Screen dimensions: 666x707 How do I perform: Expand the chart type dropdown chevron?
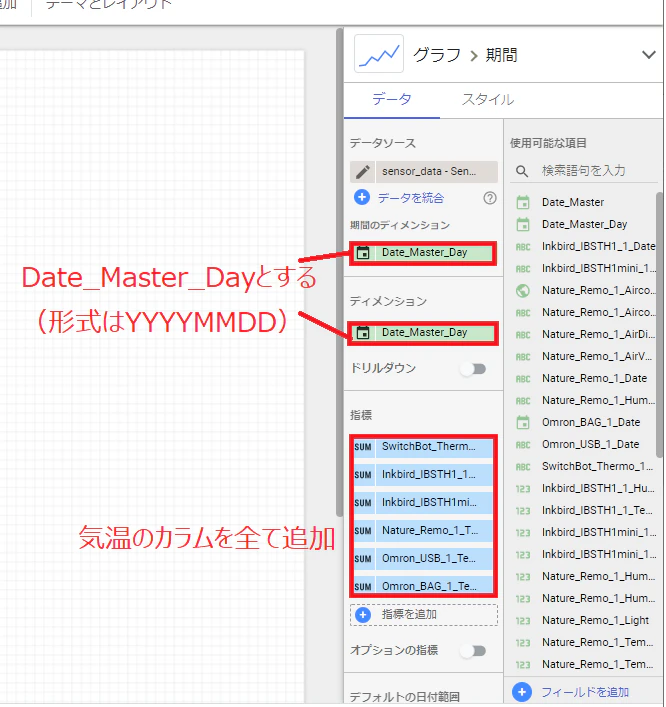pos(650,55)
